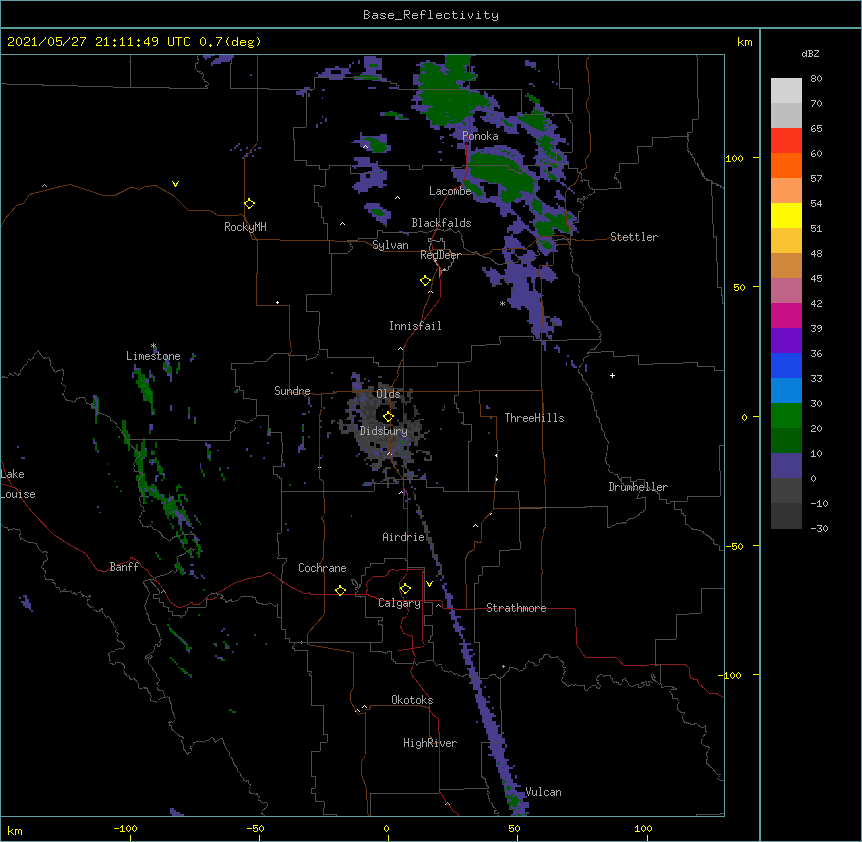Pick the bright green 20-30 dBZ legend swatch

pyautogui.click(x=786, y=416)
